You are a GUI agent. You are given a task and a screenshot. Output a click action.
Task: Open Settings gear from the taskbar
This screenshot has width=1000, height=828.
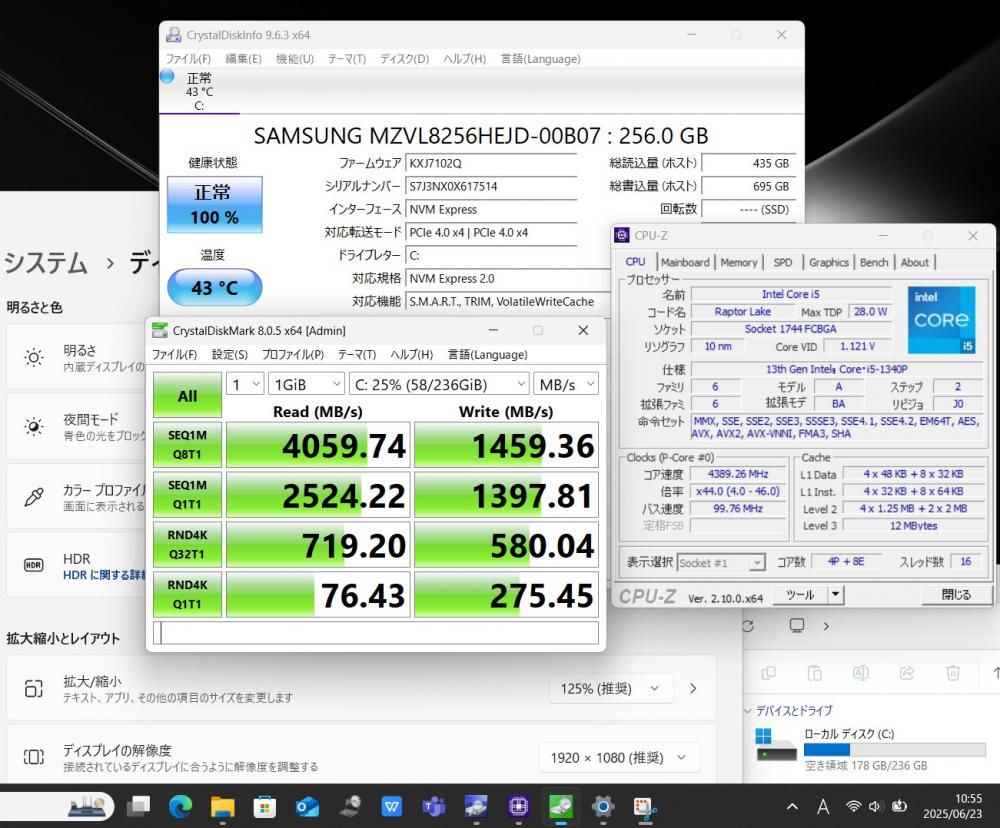[x=603, y=807]
